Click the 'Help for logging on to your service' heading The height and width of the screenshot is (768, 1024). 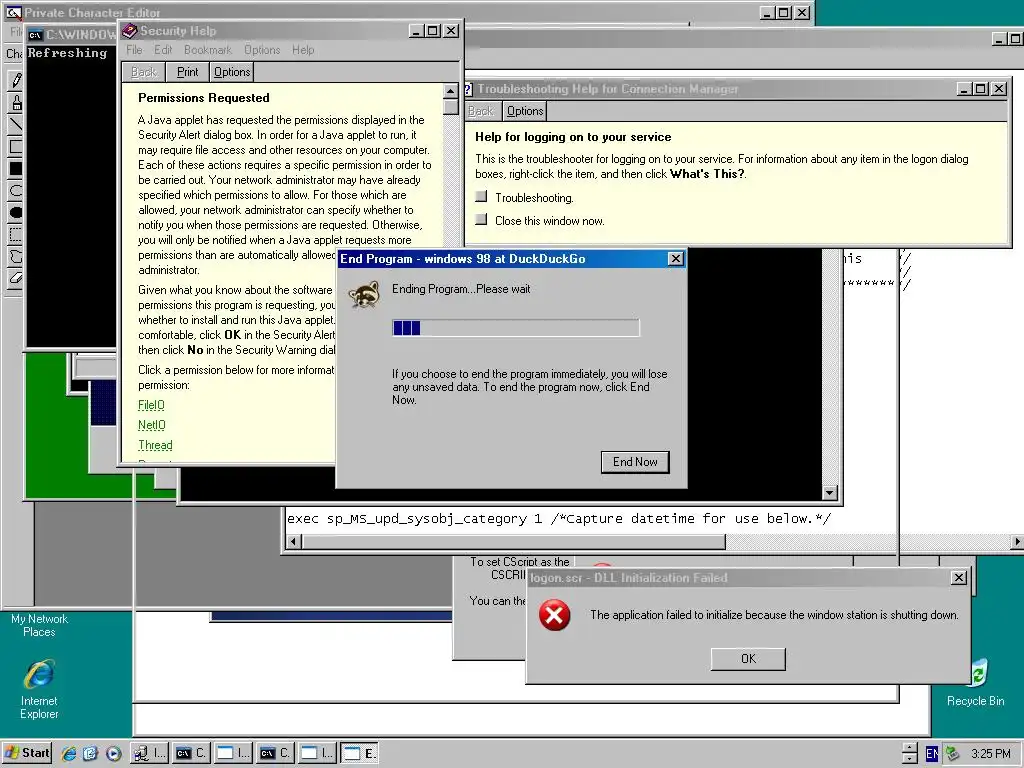573,136
